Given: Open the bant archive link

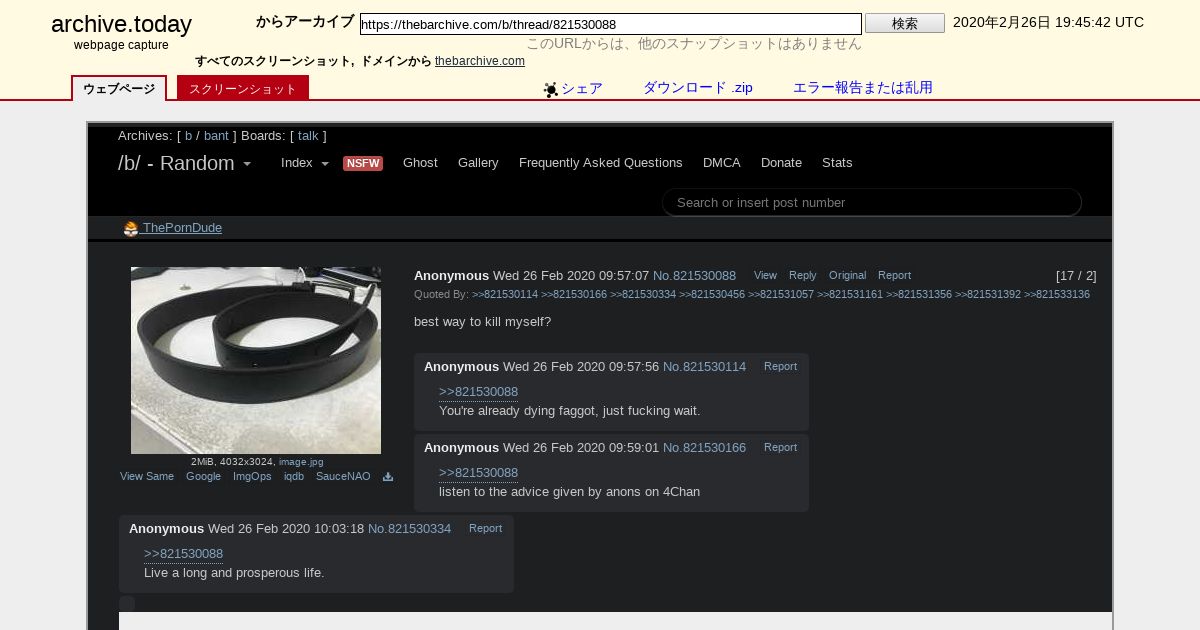Looking at the screenshot, I should point(216,136).
